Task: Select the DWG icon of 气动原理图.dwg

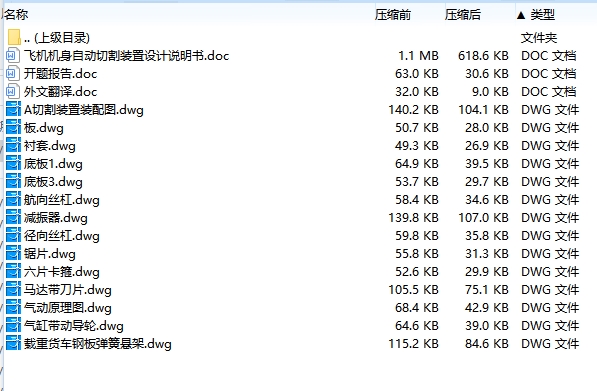Action: coord(13,308)
